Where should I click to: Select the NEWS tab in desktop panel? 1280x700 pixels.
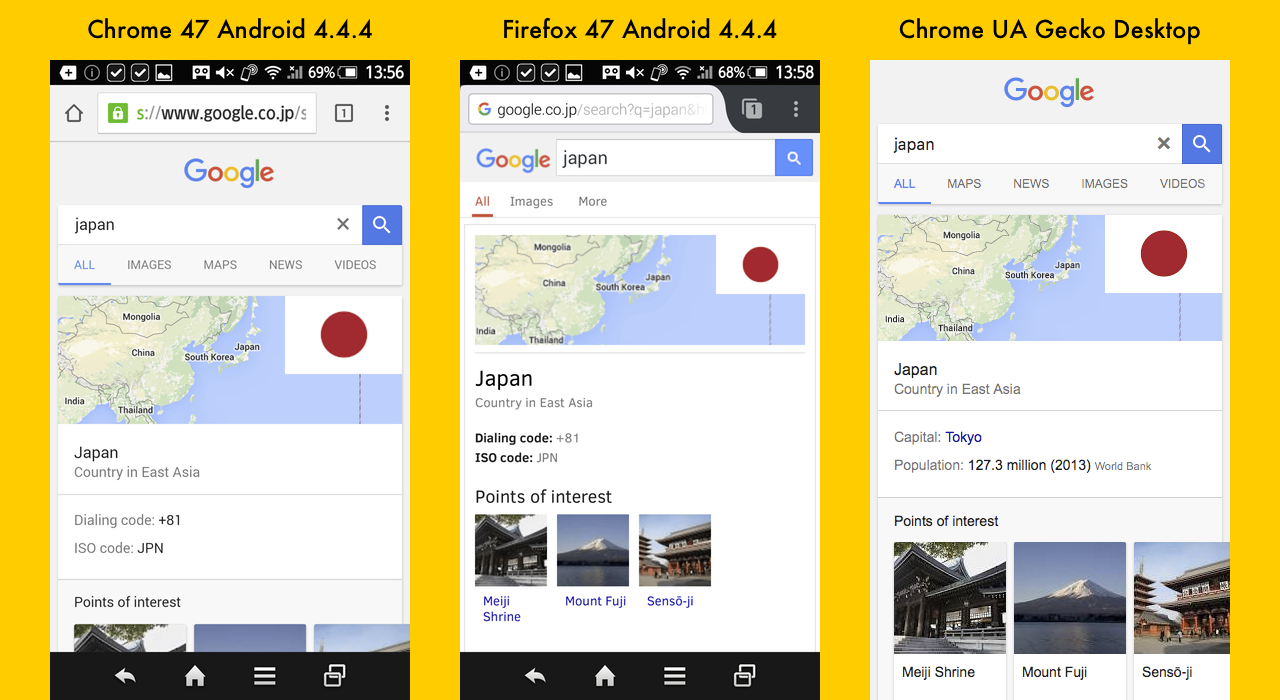point(1031,184)
